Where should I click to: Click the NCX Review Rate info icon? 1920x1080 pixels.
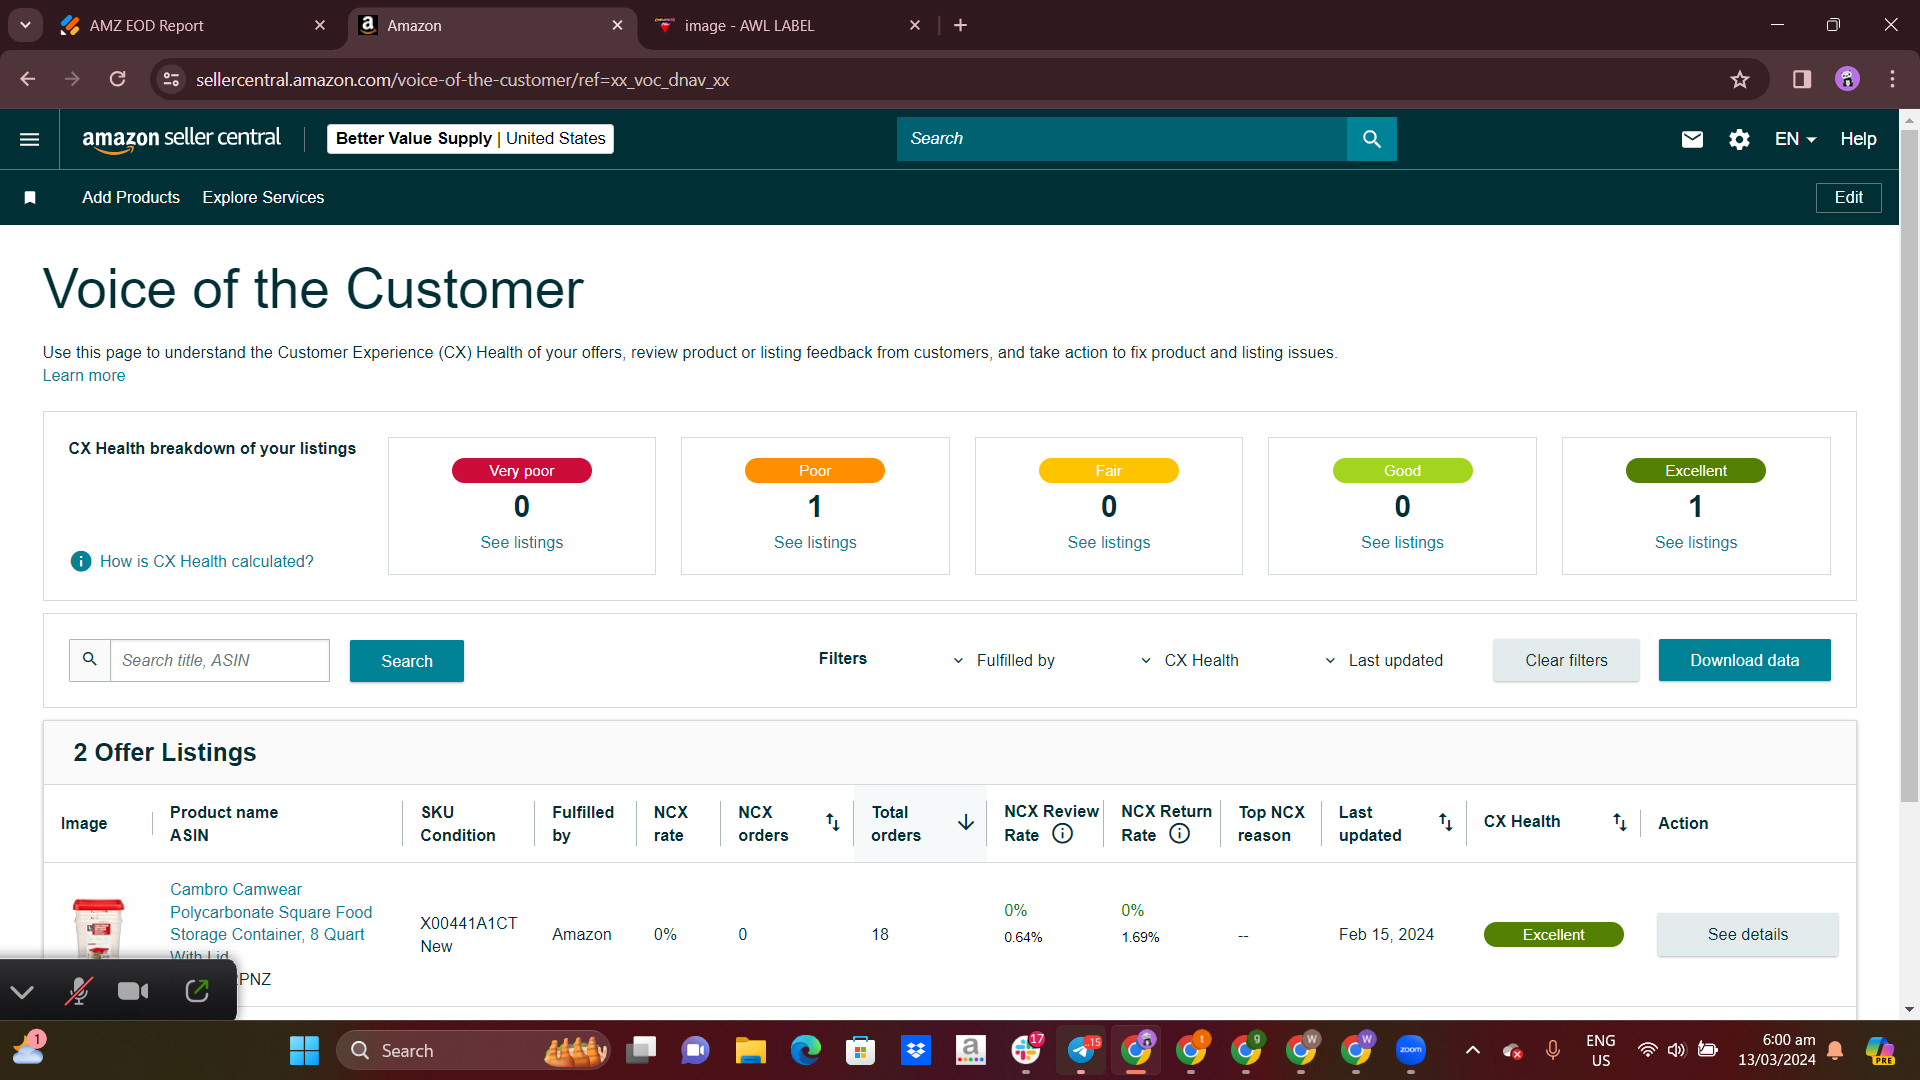coord(1063,834)
